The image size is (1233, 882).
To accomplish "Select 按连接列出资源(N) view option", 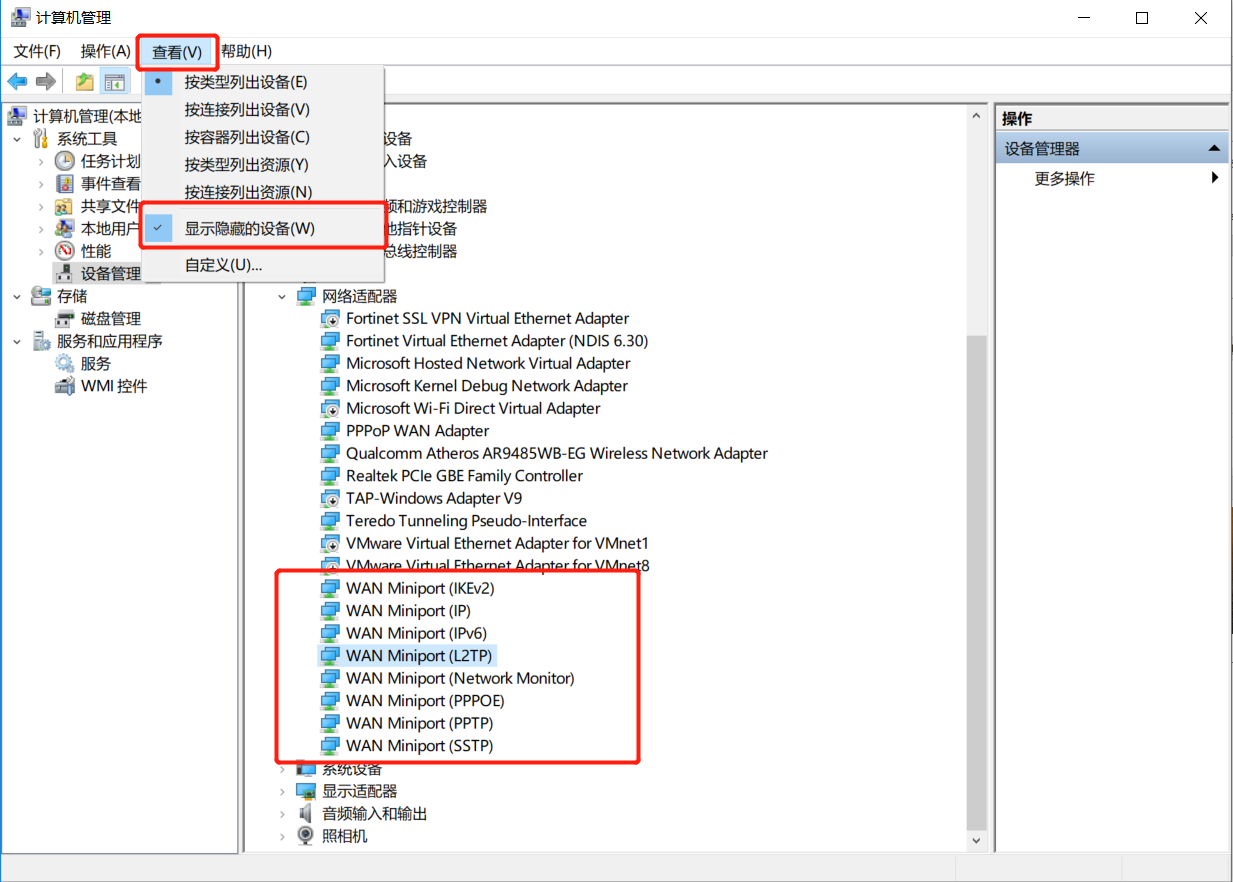I will [263, 192].
